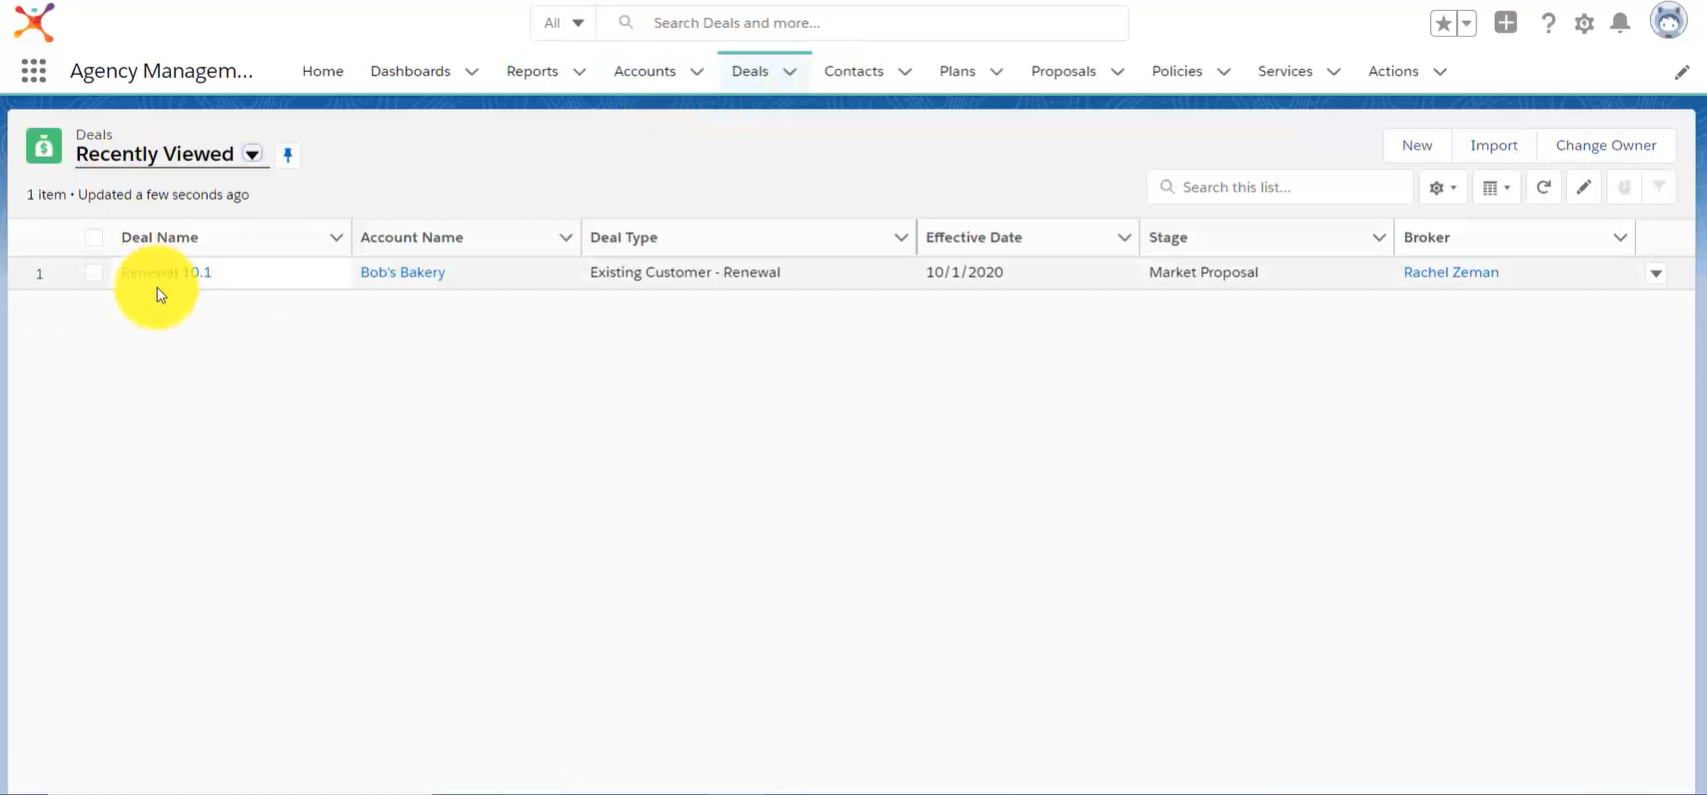This screenshot has width=1707, height=795.
Task: Open the Dashboards tab
Action: click(410, 71)
